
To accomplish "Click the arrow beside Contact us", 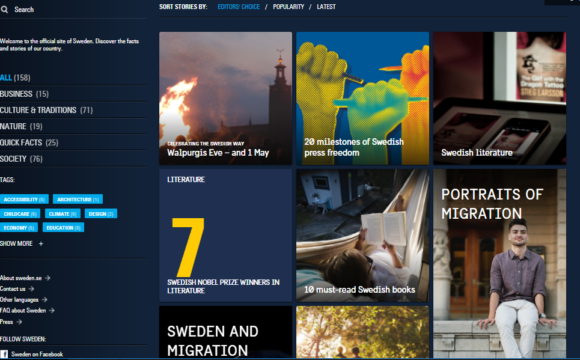I will [x=31, y=289].
